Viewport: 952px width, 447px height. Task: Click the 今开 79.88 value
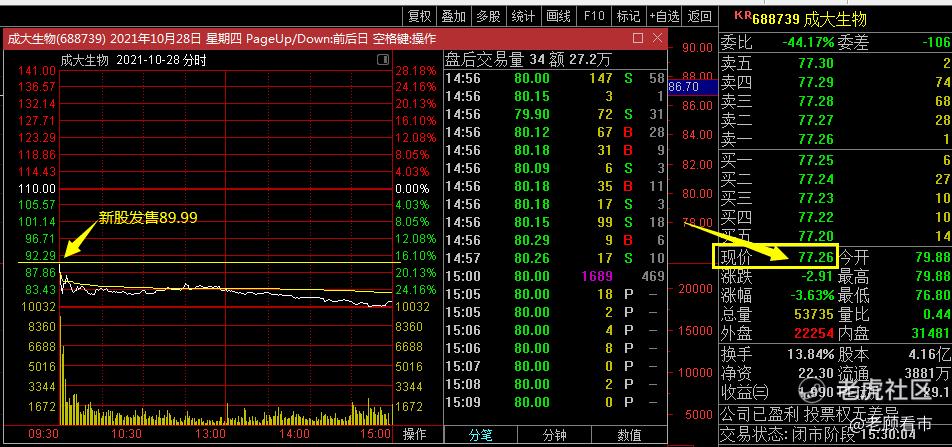(933, 258)
